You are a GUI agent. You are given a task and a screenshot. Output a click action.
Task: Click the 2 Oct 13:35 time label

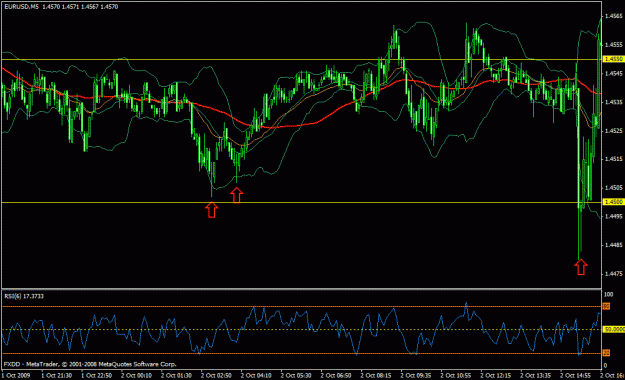pyautogui.click(x=535, y=375)
